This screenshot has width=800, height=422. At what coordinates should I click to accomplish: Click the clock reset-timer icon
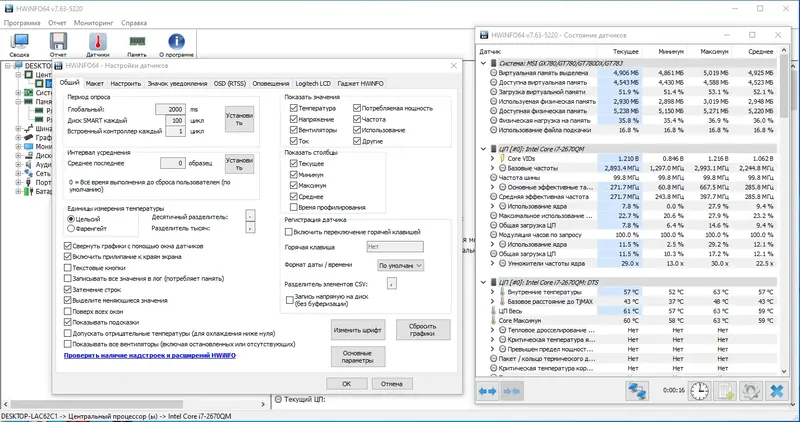[x=699, y=391]
